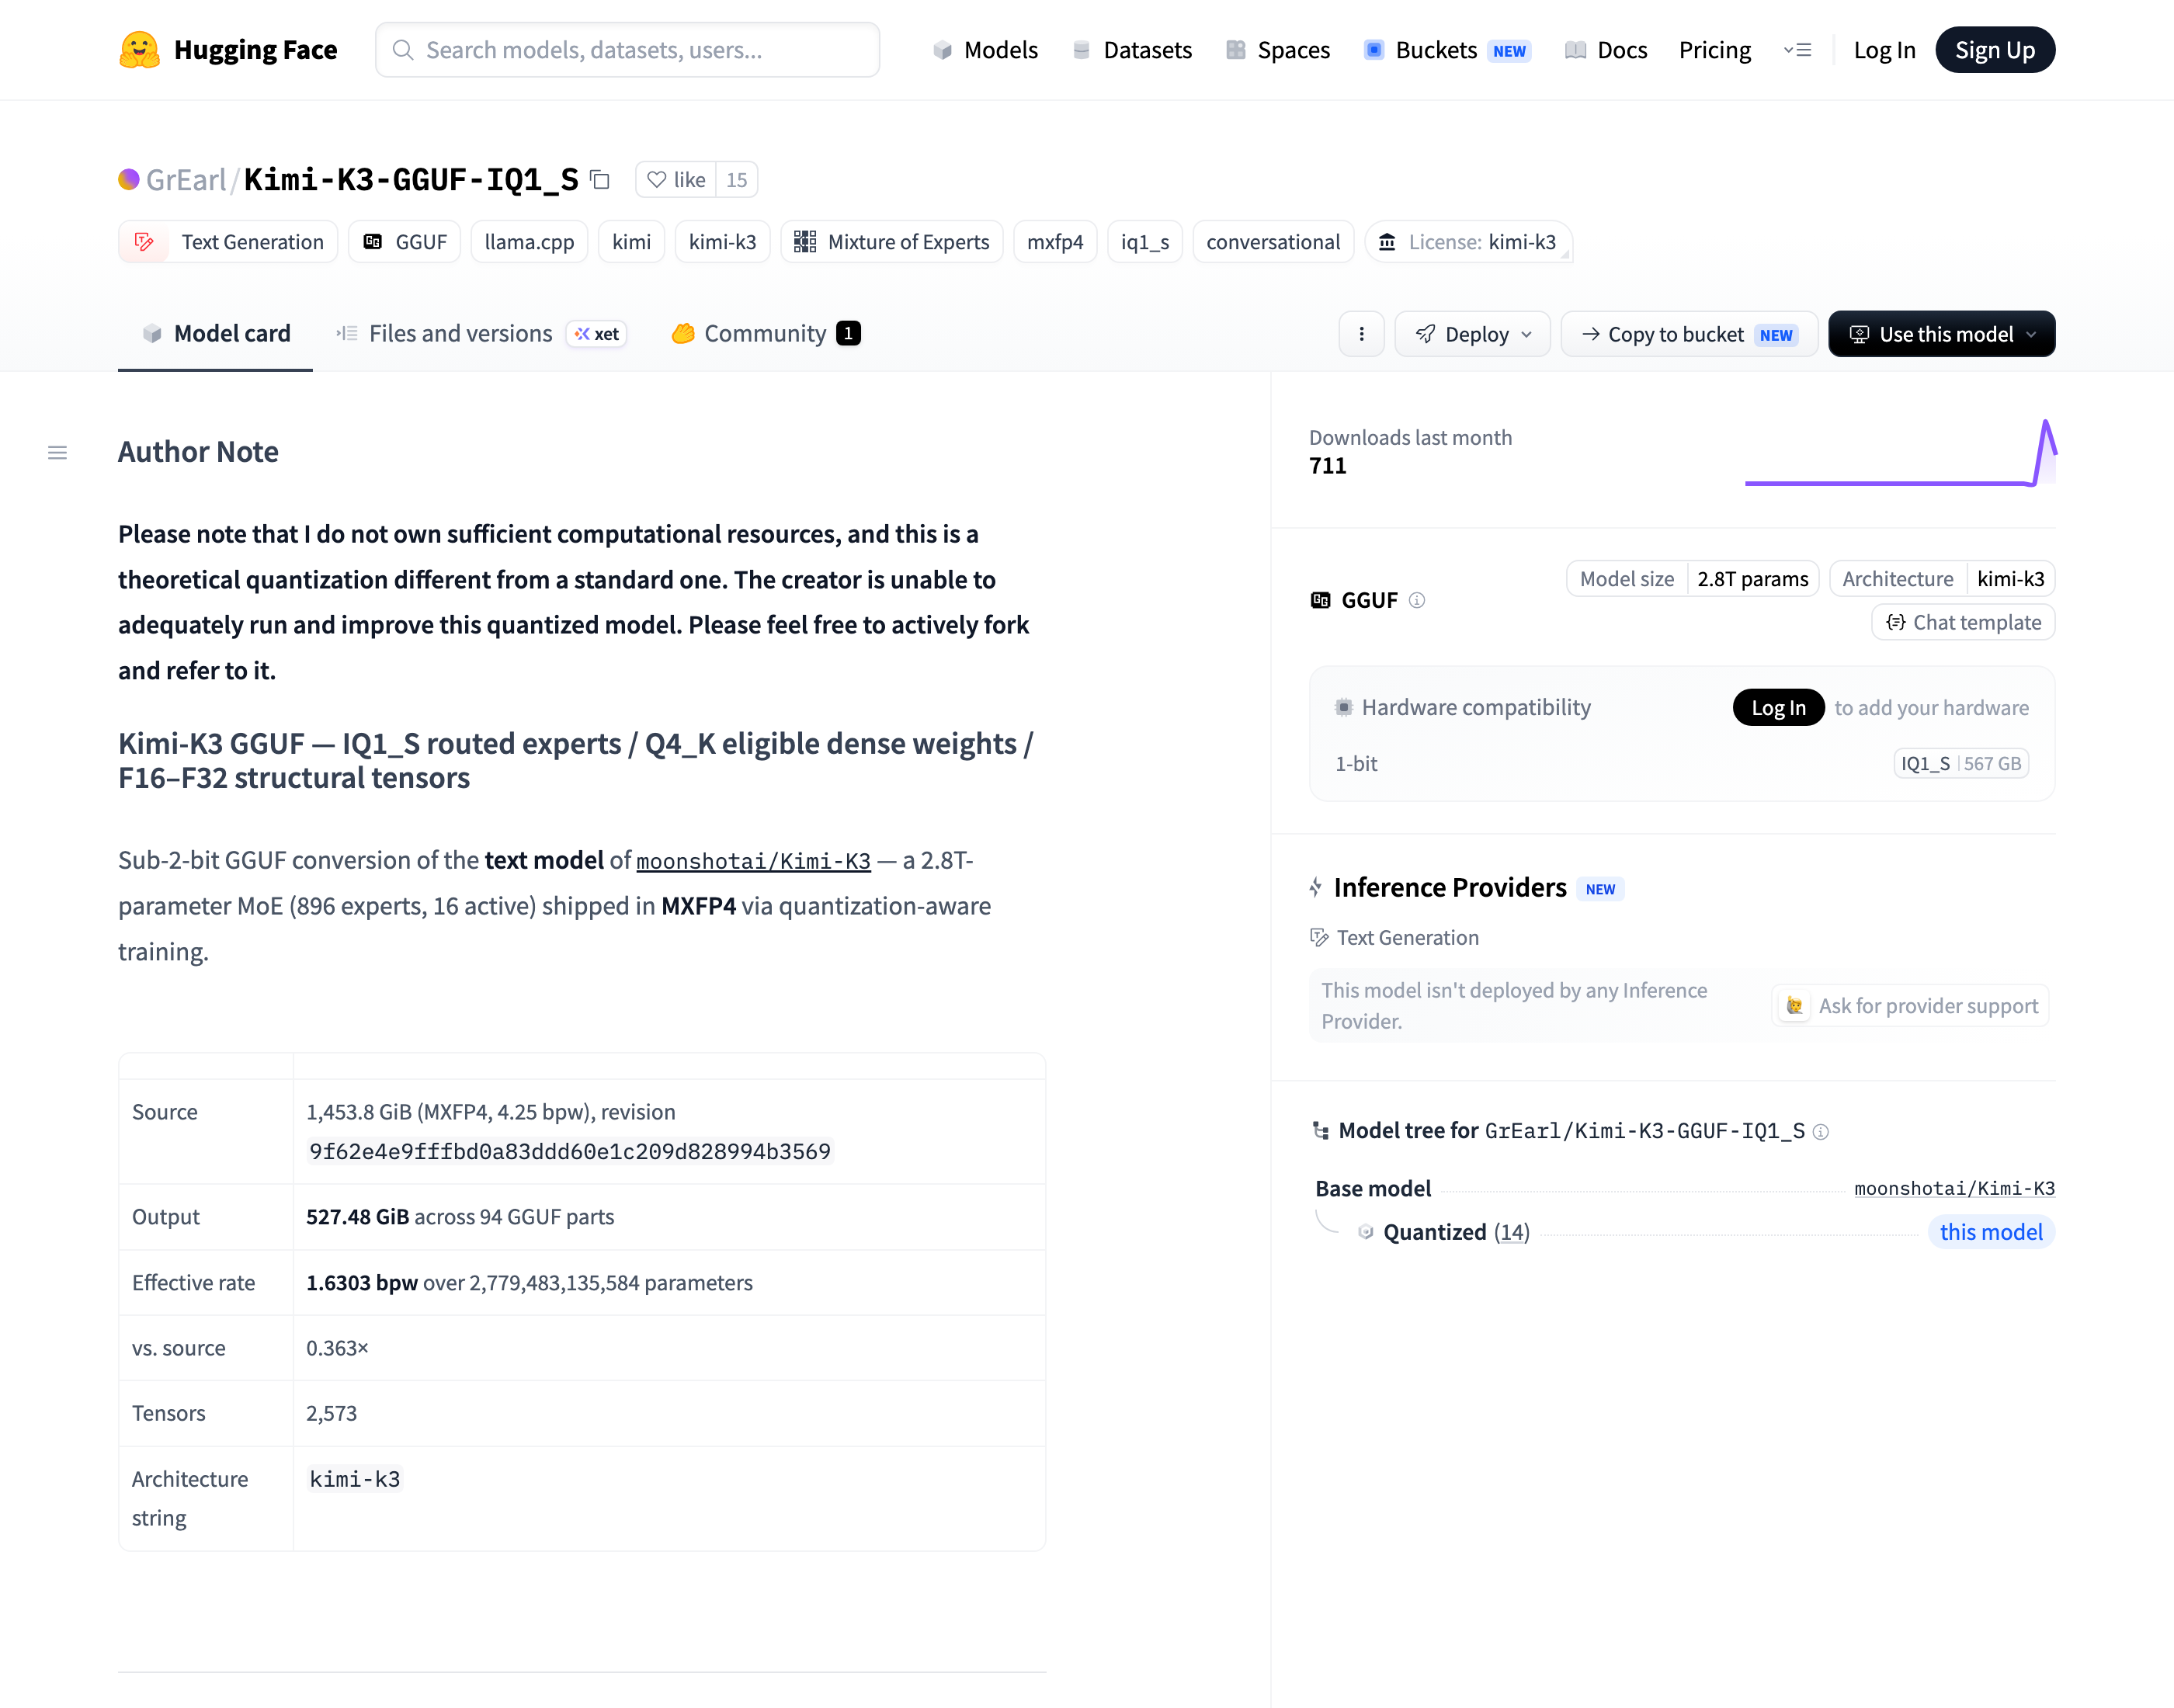The width and height of the screenshot is (2174, 1708).
Task: Open the Files and versions tab
Action: (x=481, y=334)
